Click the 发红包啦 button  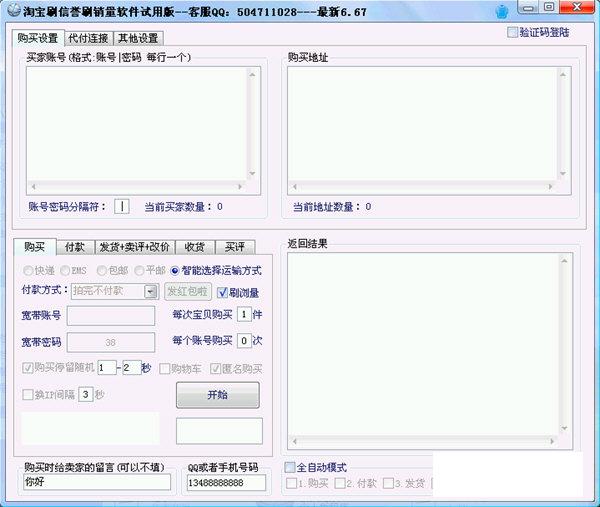pos(188,291)
